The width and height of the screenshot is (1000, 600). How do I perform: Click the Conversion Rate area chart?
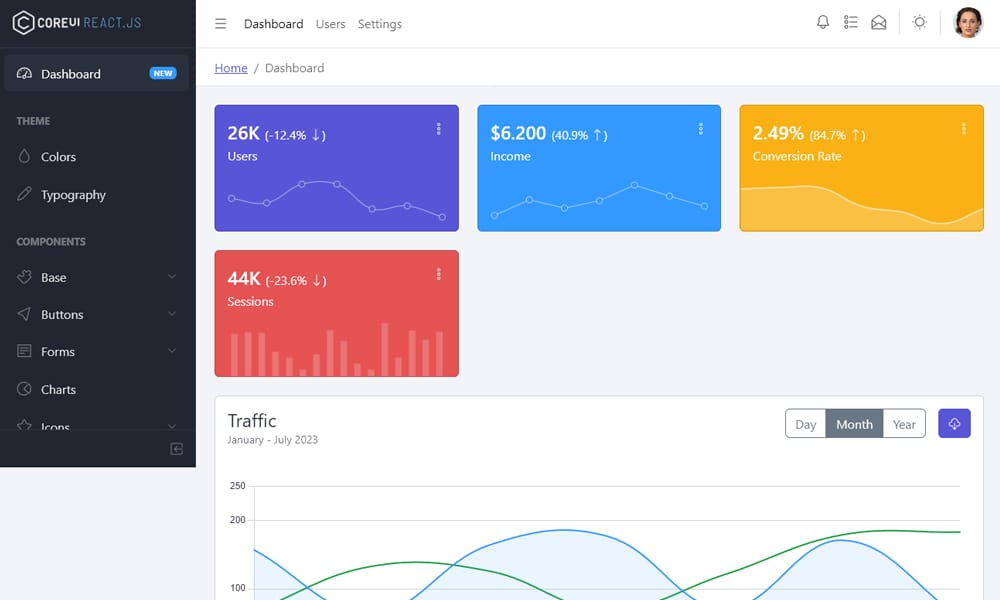pos(862,207)
